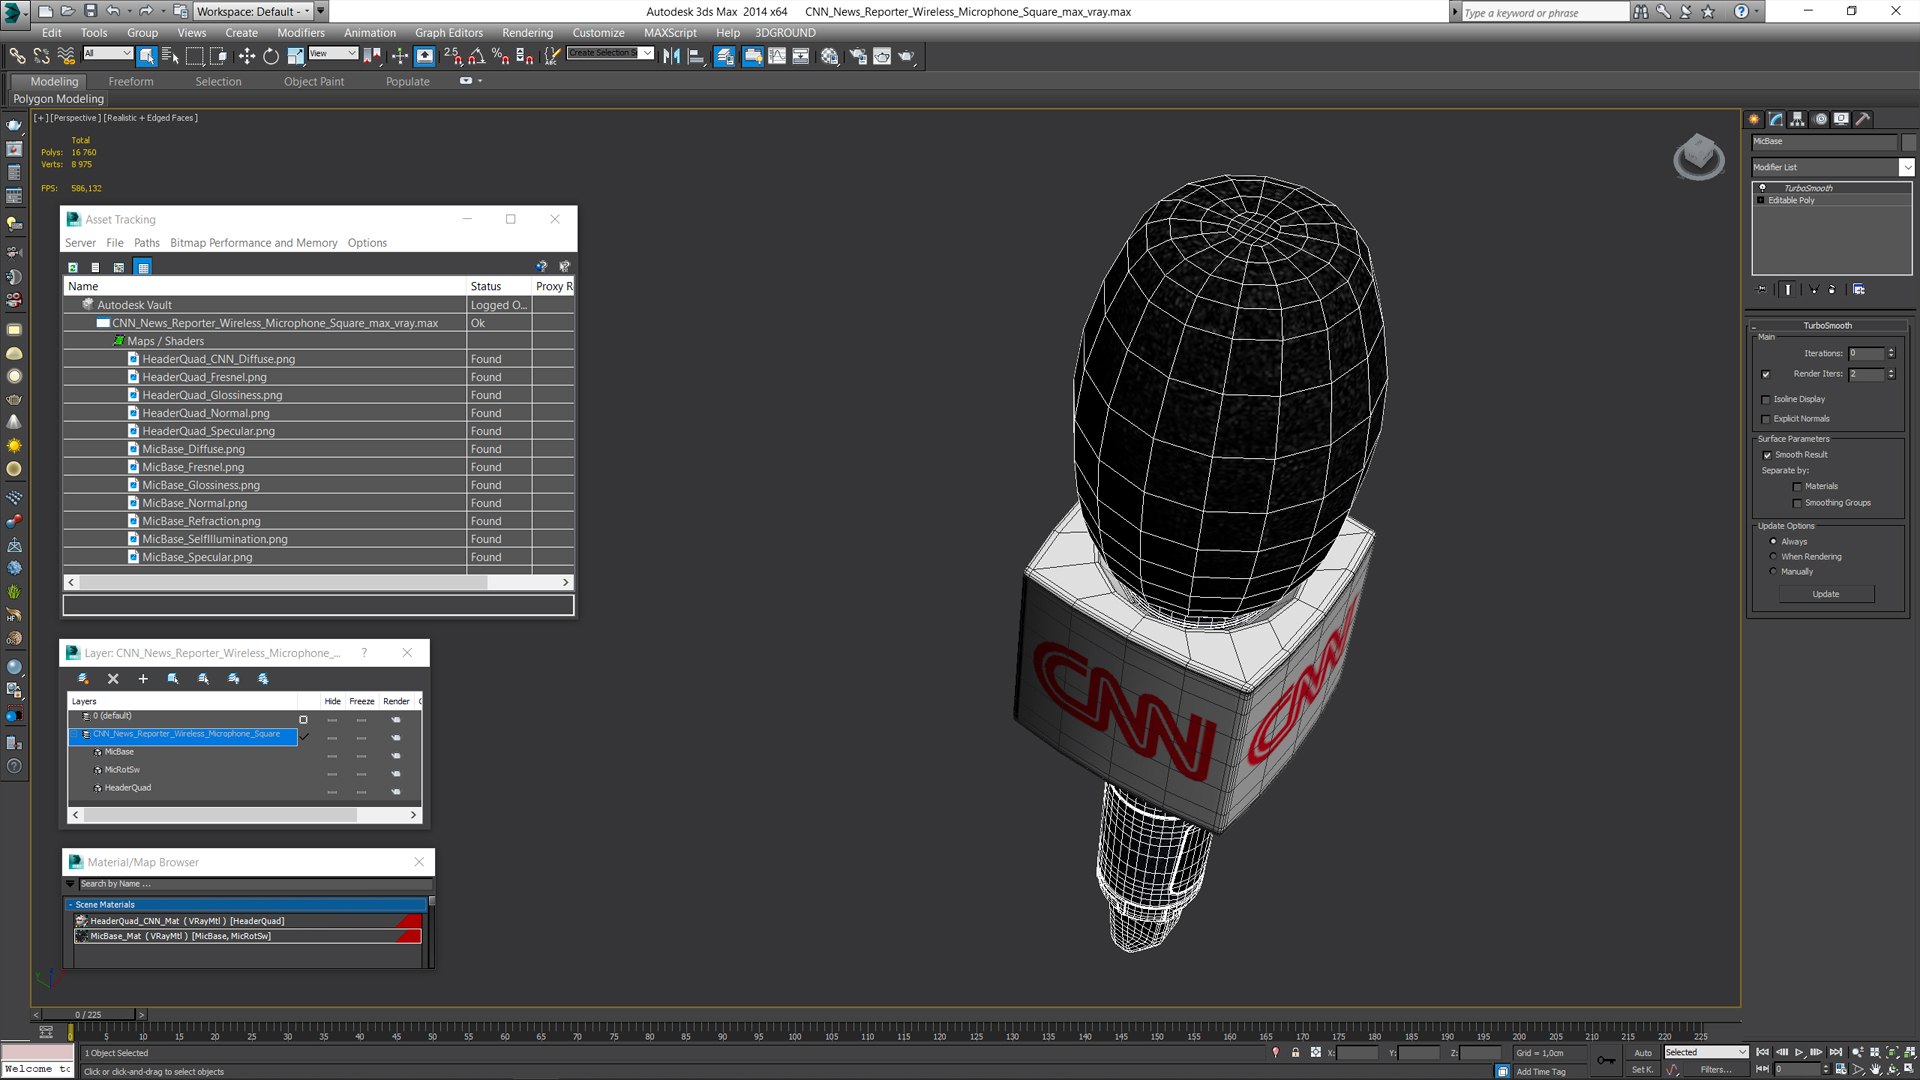Image resolution: width=1920 pixels, height=1080 pixels.
Task: Choose the Select and Rotate tool
Action: pyautogui.click(x=271, y=56)
